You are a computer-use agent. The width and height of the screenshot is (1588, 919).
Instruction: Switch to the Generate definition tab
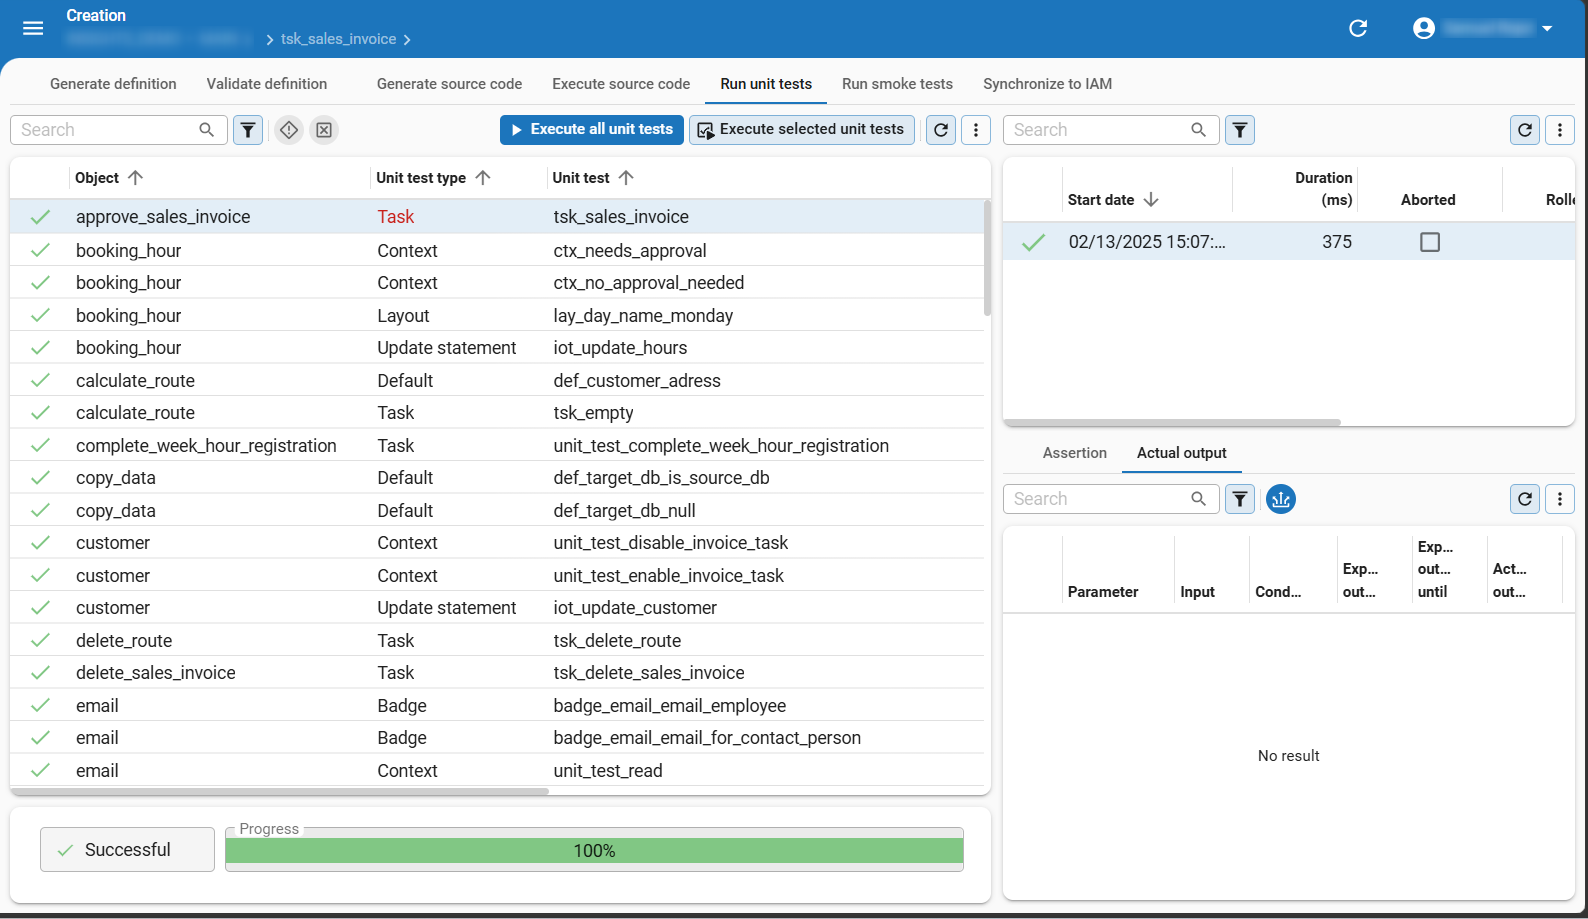point(113,84)
